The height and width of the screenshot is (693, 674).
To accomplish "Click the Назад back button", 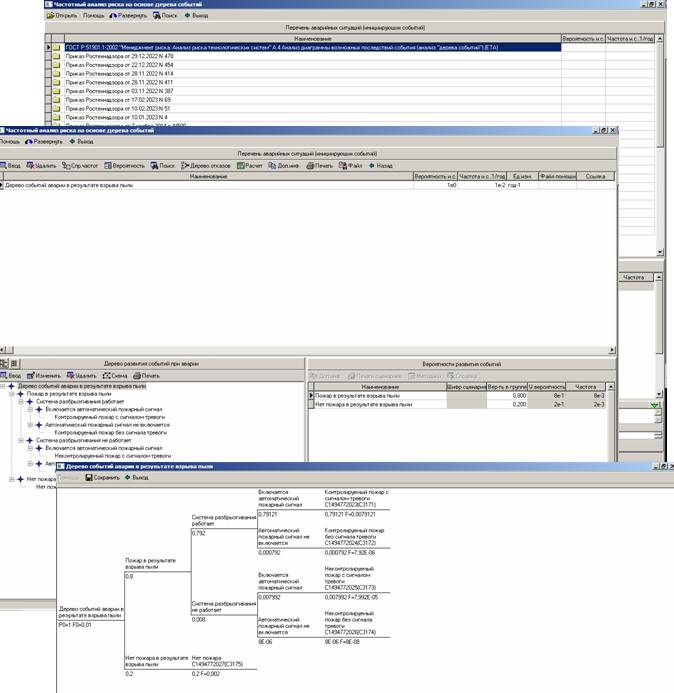I will coord(381,165).
